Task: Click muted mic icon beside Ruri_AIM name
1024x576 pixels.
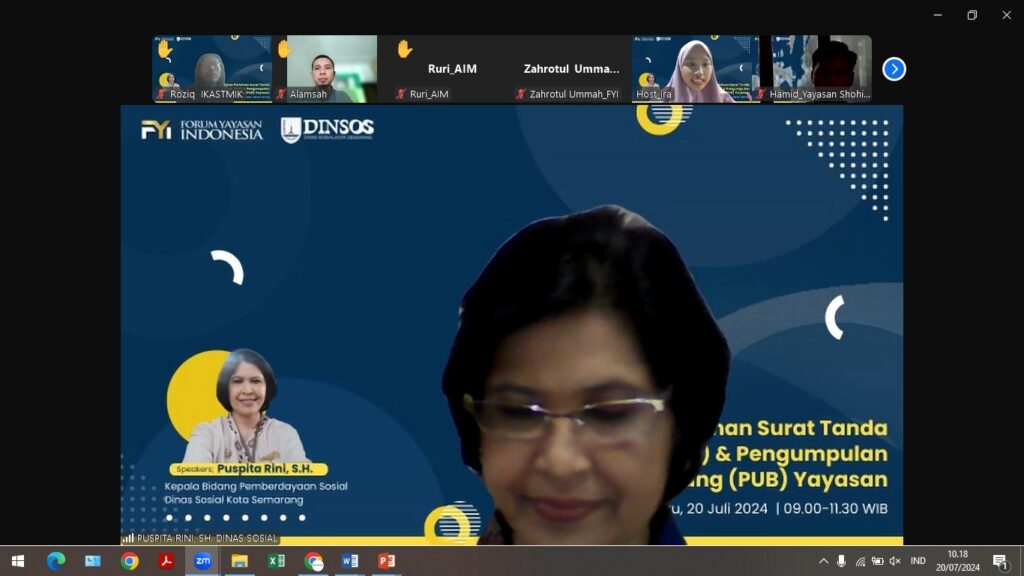Action: 400,94
